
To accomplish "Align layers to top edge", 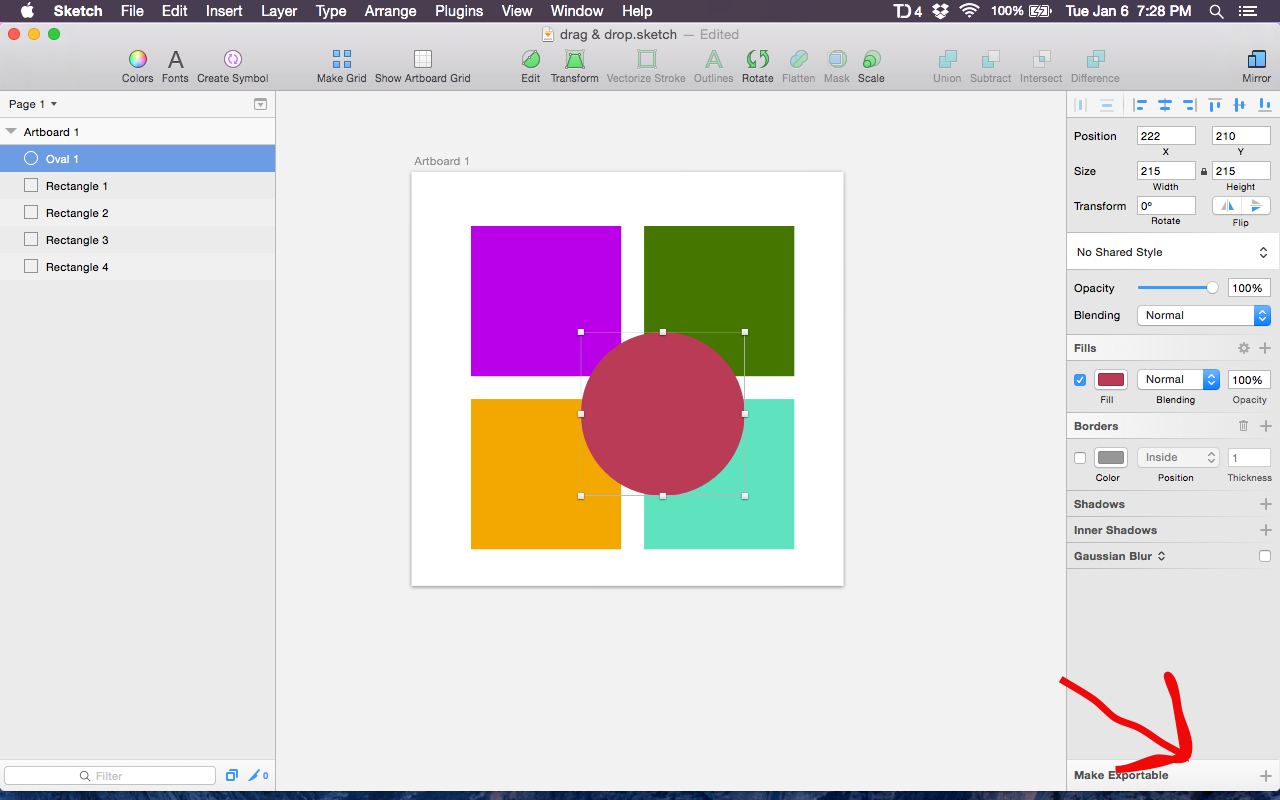I will [1215, 104].
